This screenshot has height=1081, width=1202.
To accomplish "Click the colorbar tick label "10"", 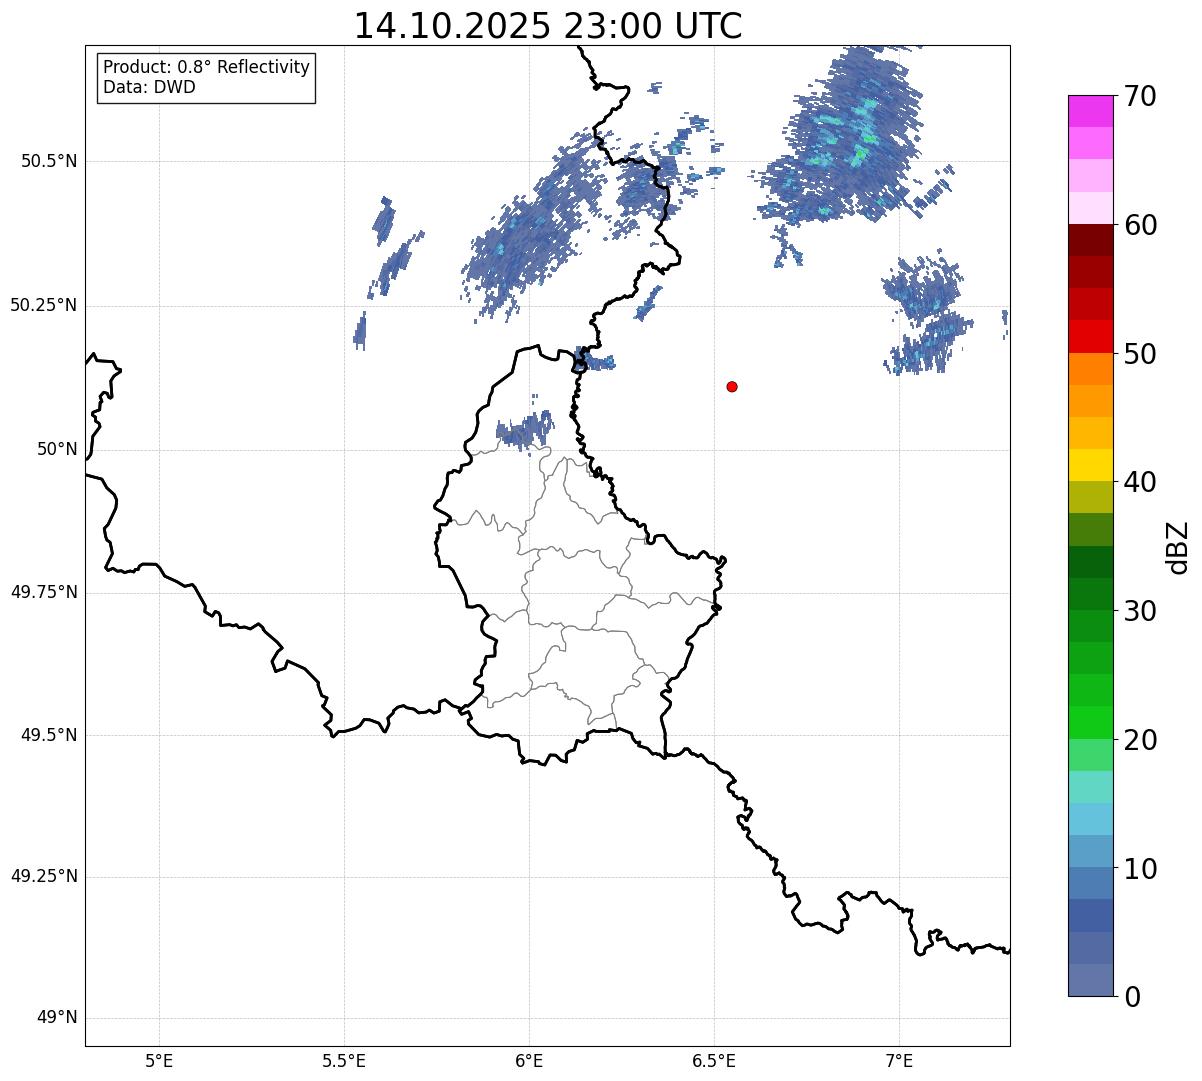I will coord(1140,869).
